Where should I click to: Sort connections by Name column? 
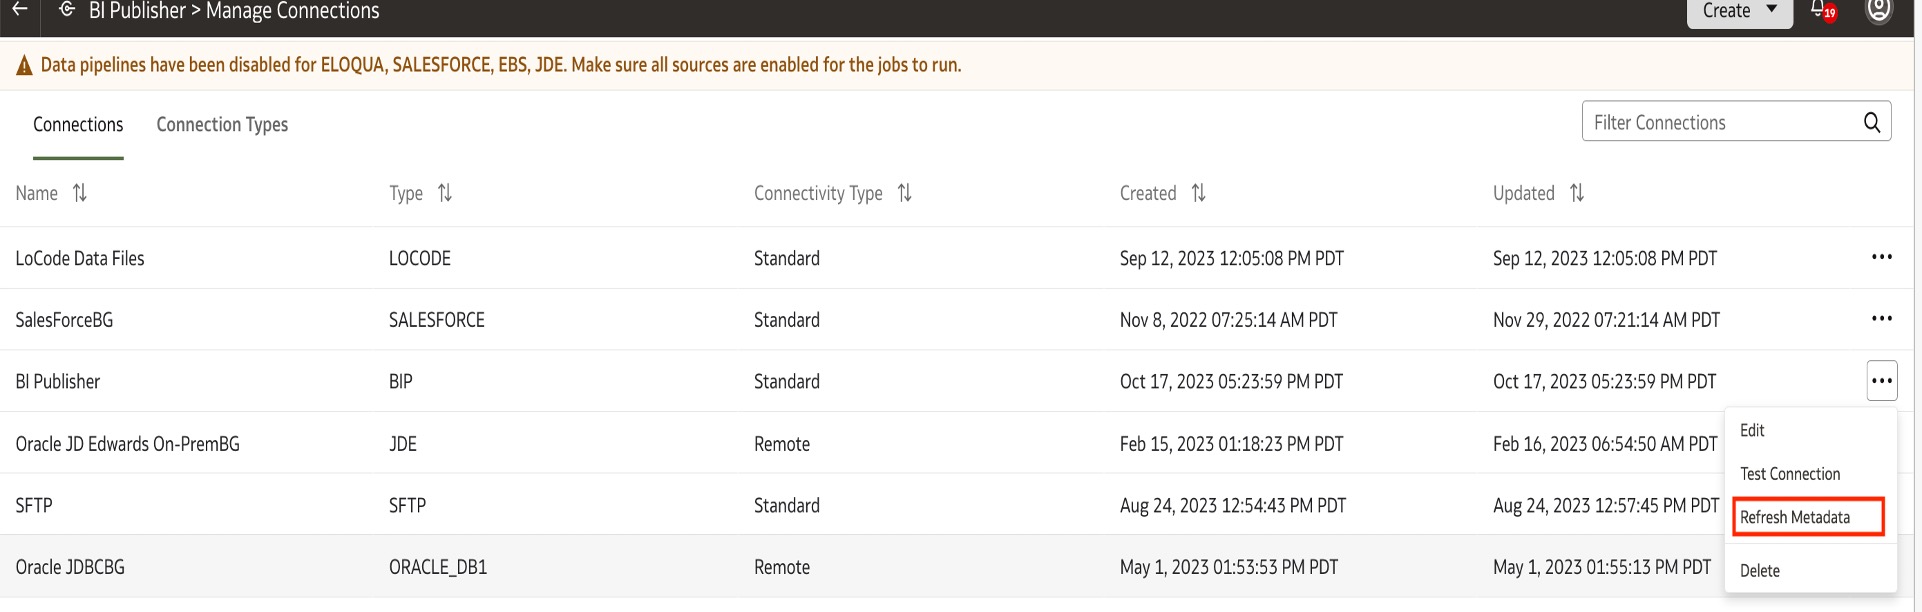[80, 193]
